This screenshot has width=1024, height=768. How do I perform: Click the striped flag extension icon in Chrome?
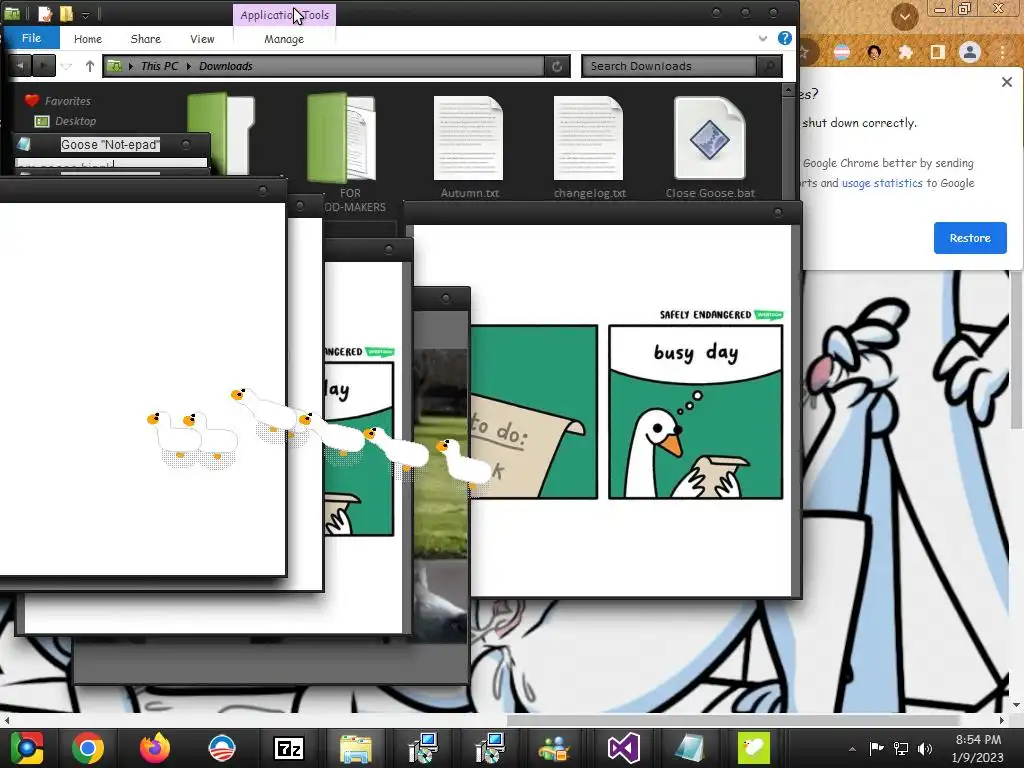click(842, 52)
